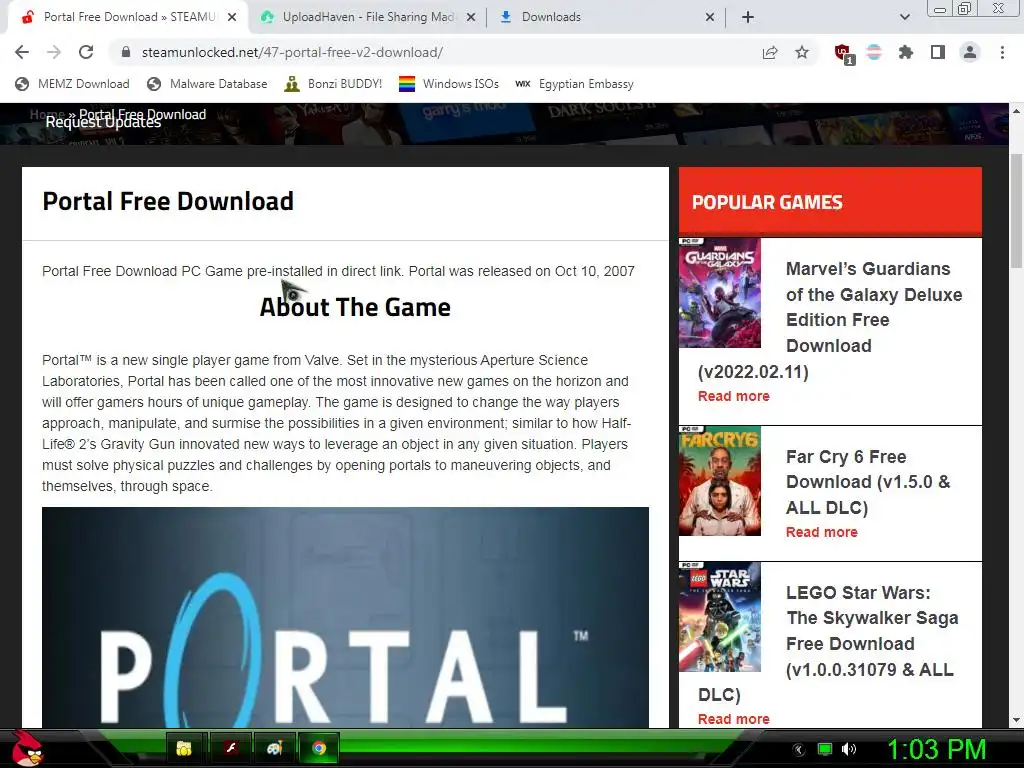Open the Chrome profile avatar
This screenshot has height=768, width=1024.
[970, 52]
